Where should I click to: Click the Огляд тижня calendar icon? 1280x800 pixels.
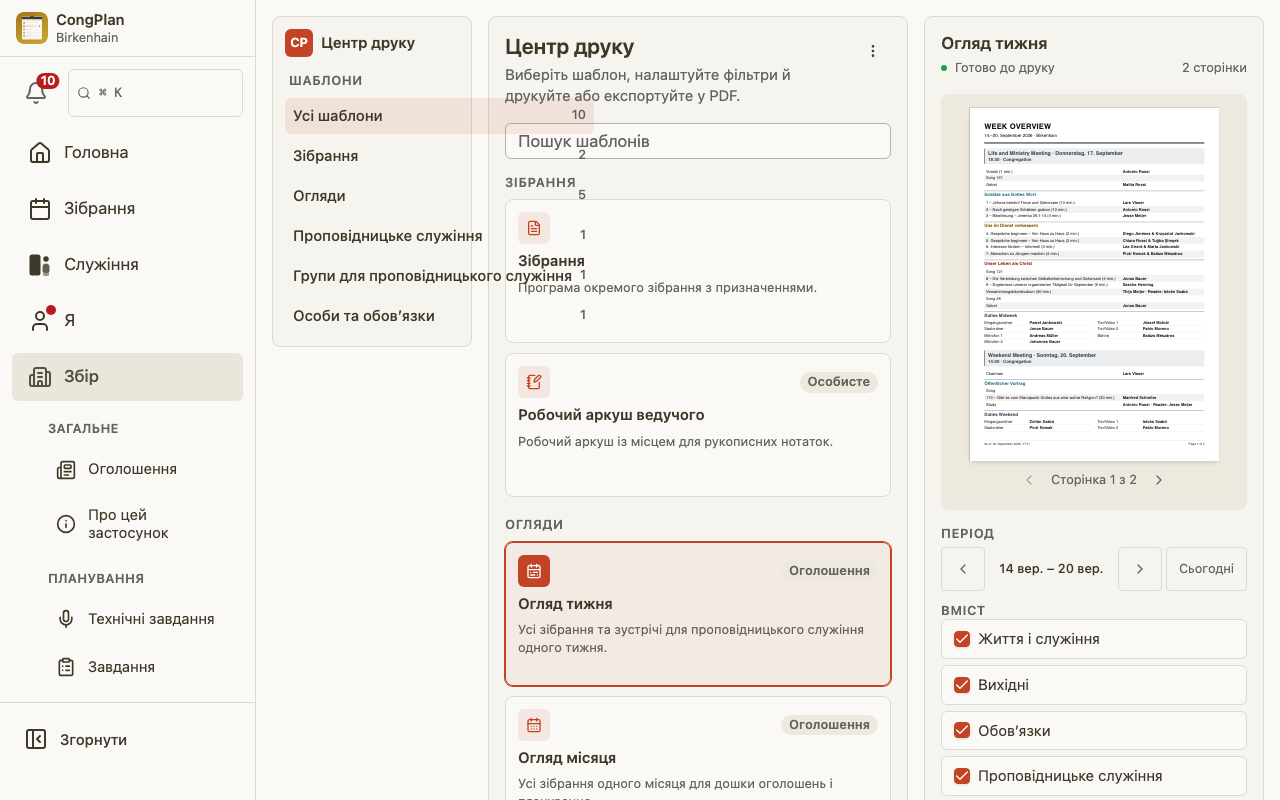point(534,571)
